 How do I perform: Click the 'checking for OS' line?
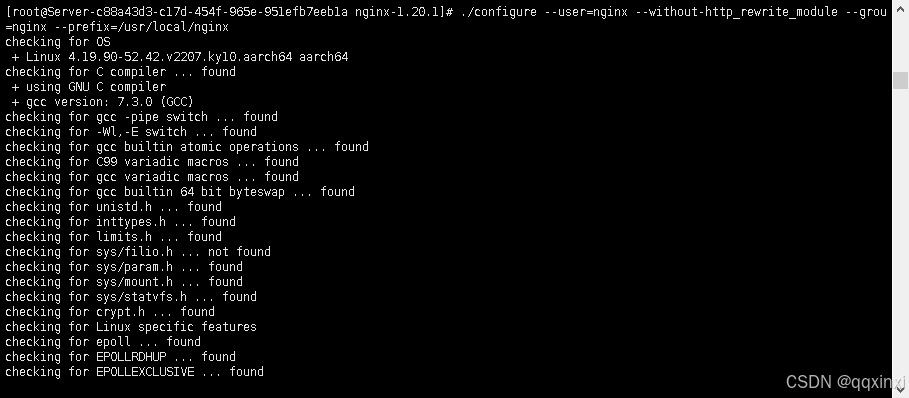[57, 42]
